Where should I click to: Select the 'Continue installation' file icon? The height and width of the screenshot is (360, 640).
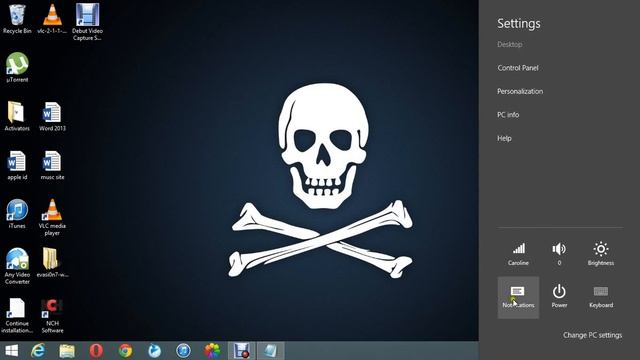[x=17, y=315]
